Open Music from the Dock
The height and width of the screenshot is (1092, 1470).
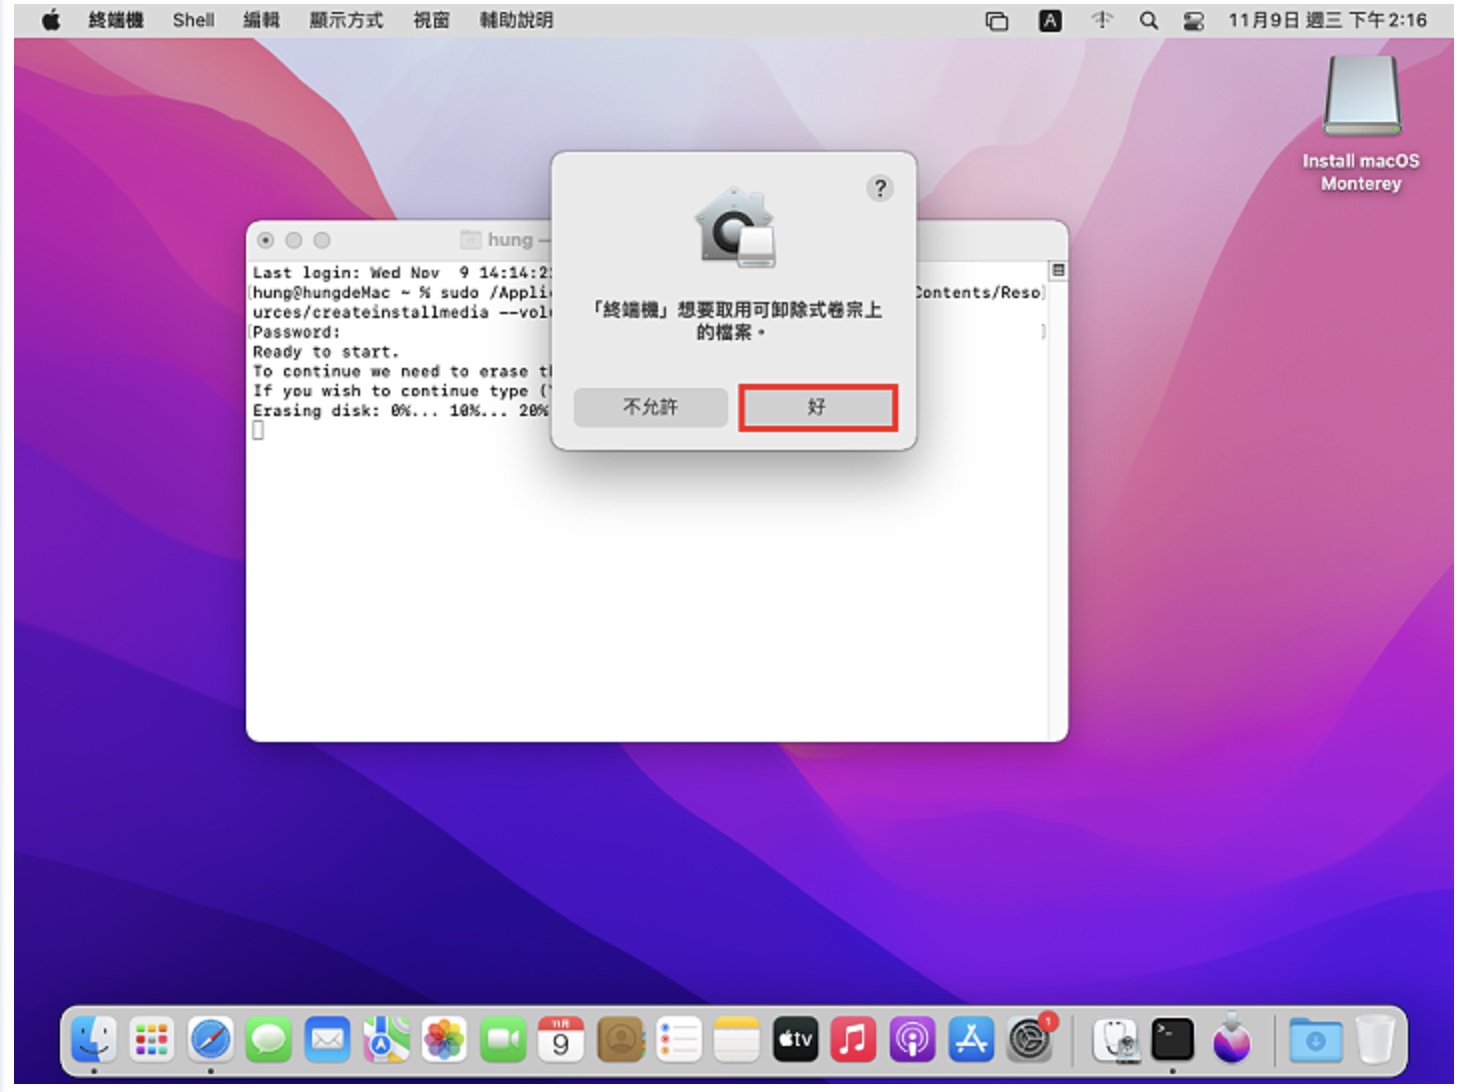pyautogui.click(x=854, y=1040)
